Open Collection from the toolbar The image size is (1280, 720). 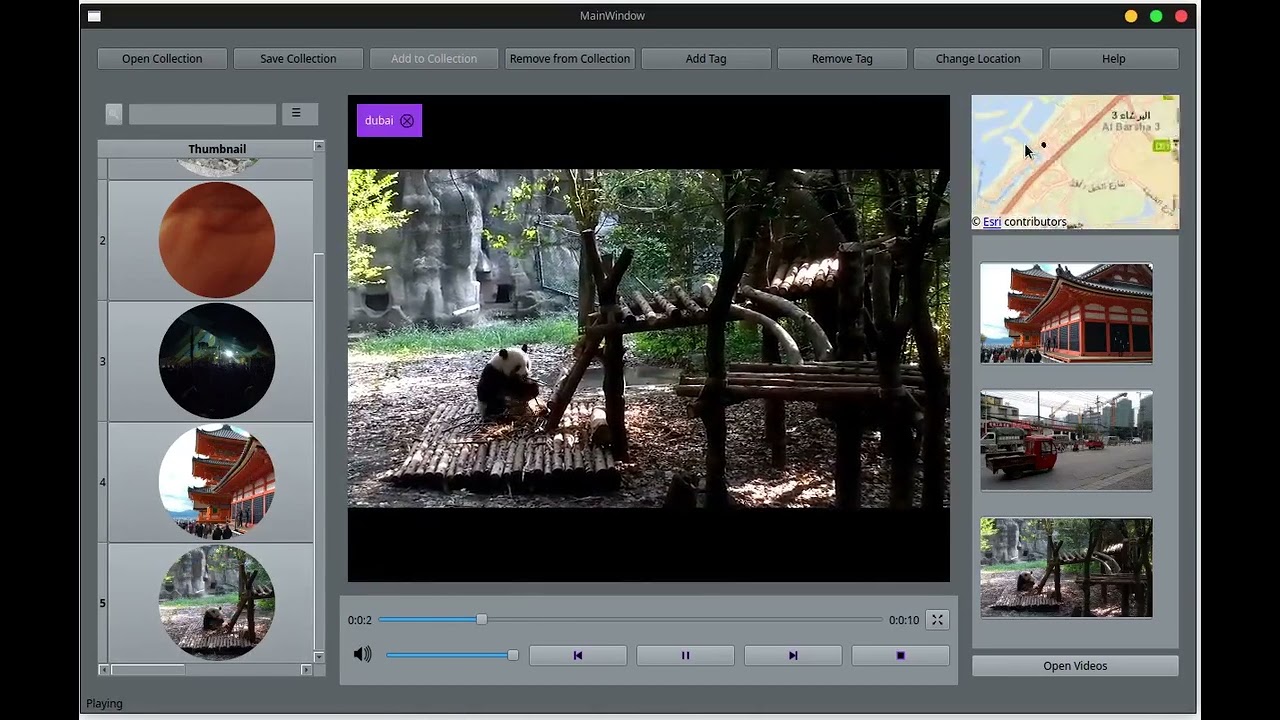tap(162, 59)
